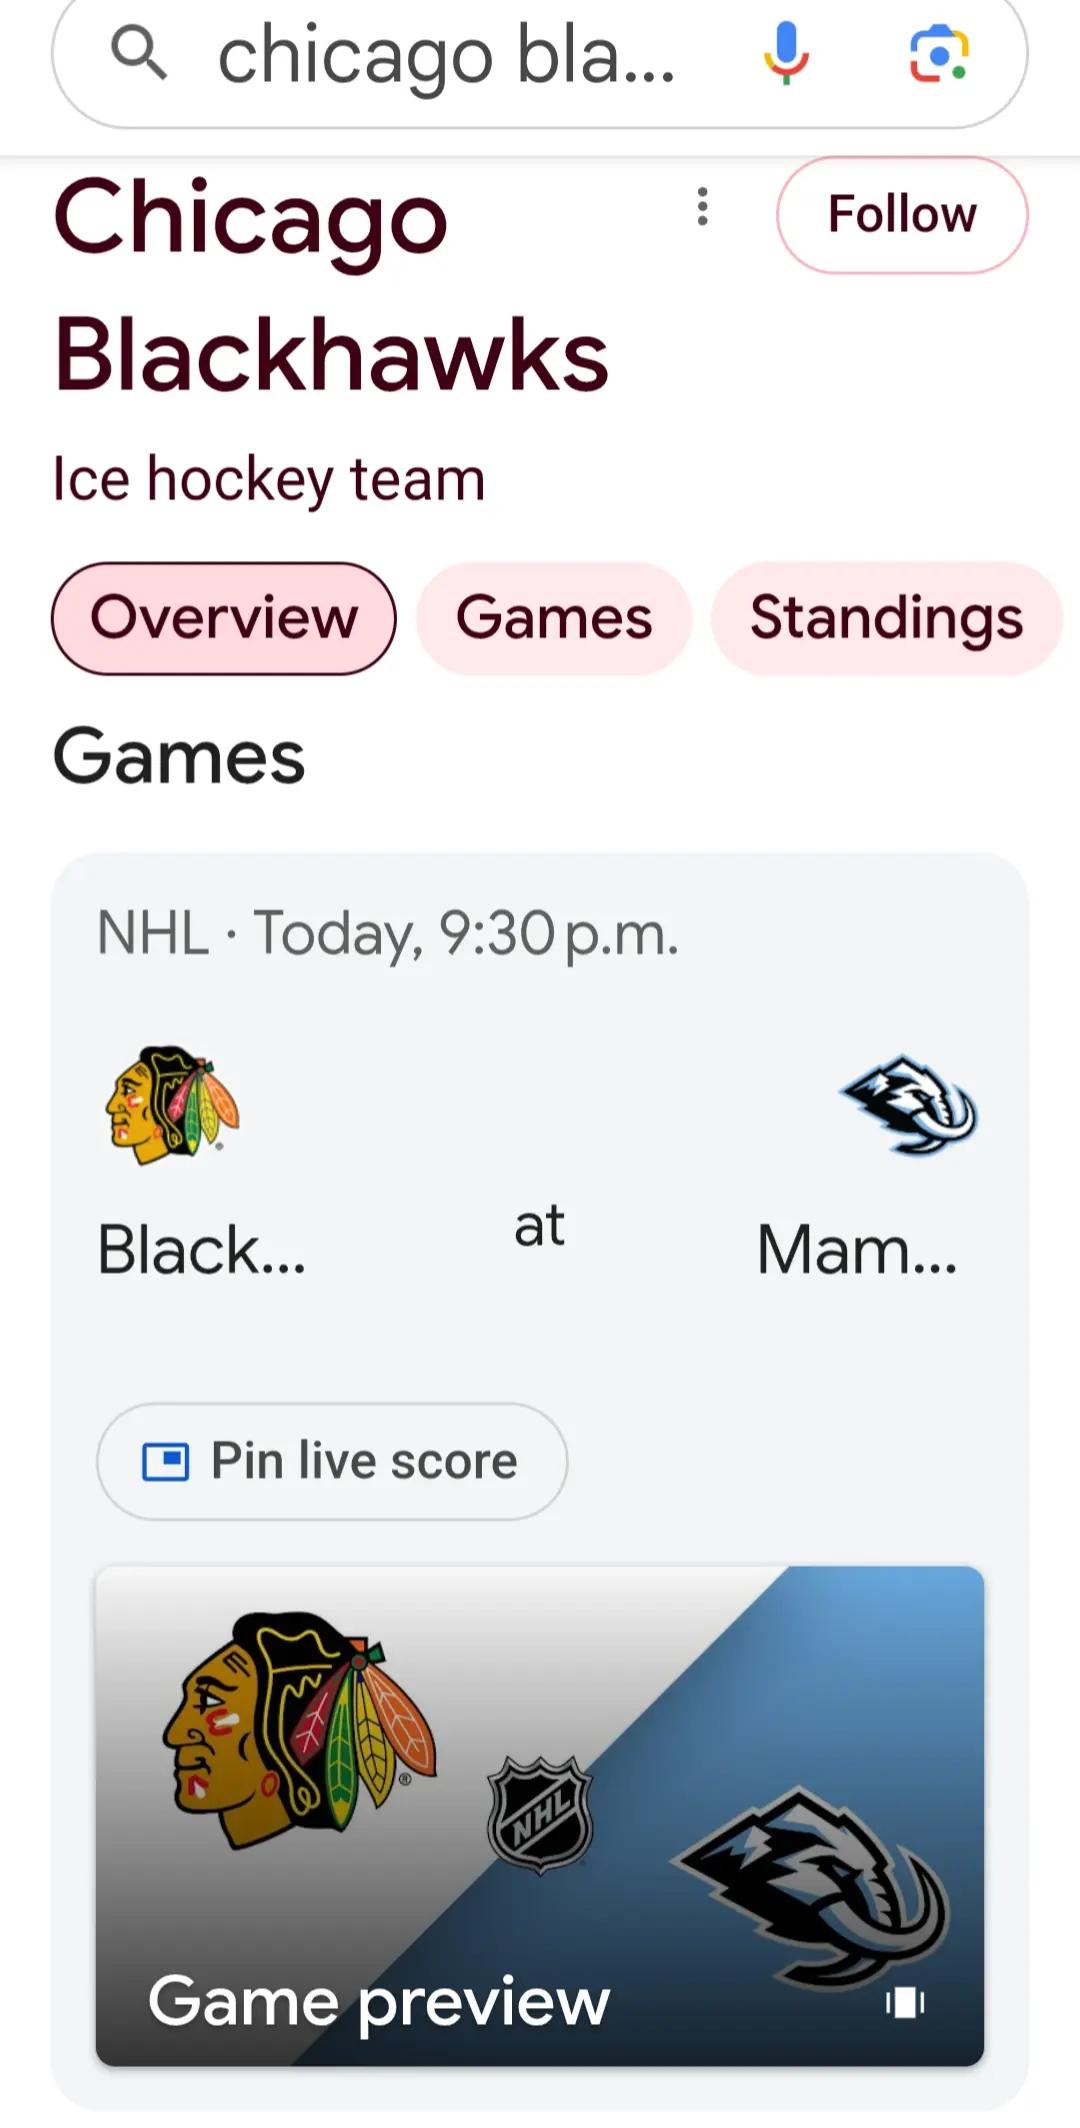The height and width of the screenshot is (2128, 1080).
Task: Start voice search with microphone icon
Action: tap(786, 52)
